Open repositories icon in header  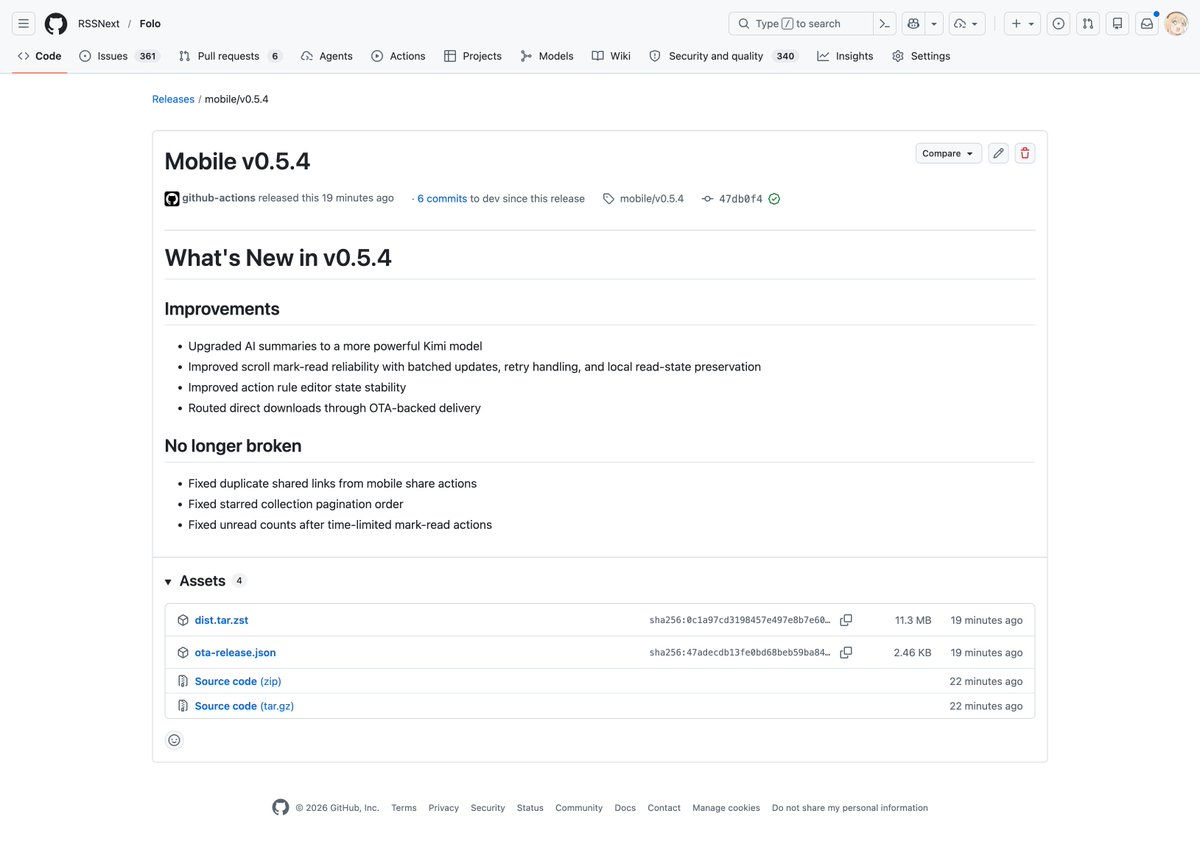pos(1118,23)
